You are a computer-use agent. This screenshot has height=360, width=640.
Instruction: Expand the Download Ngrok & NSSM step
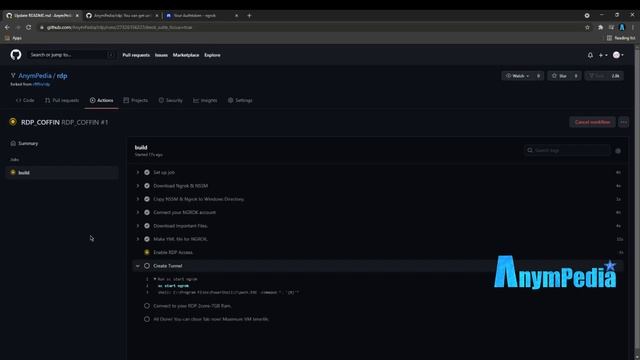pos(138,186)
